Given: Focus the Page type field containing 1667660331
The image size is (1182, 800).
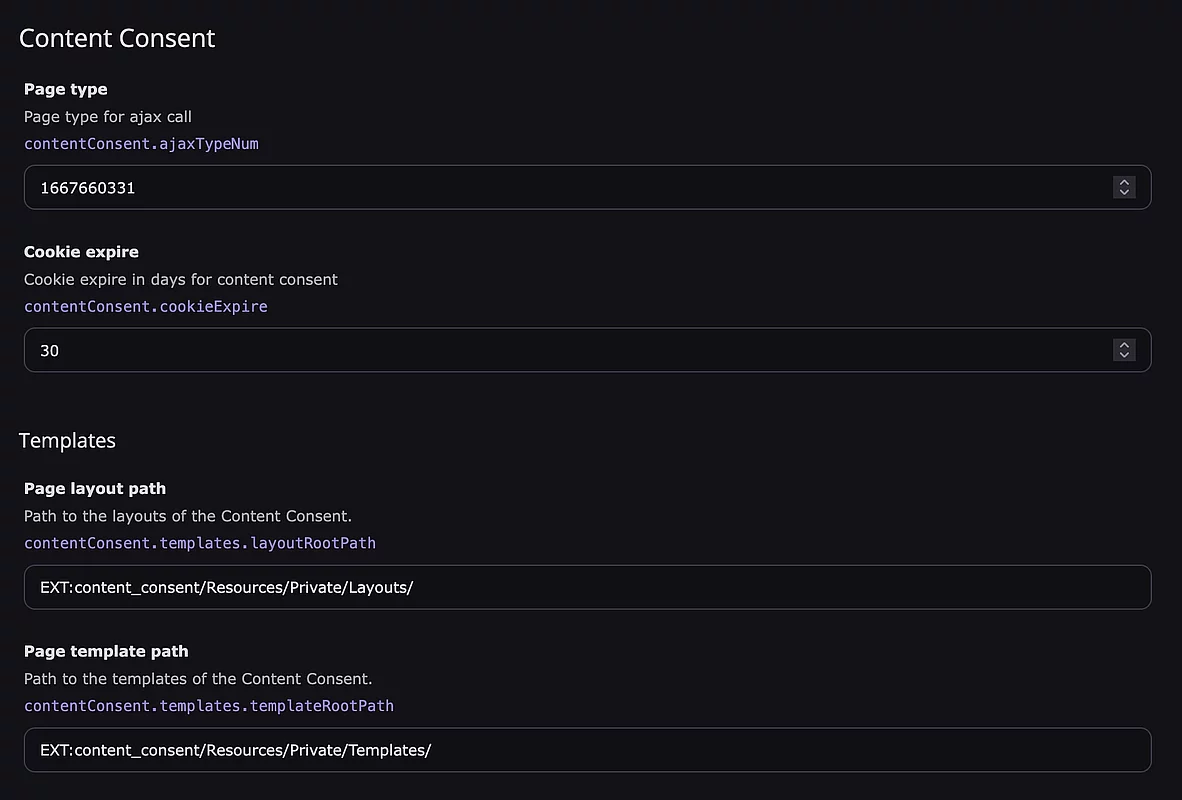Looking at the screenshot, I should [x=587, y=188].
